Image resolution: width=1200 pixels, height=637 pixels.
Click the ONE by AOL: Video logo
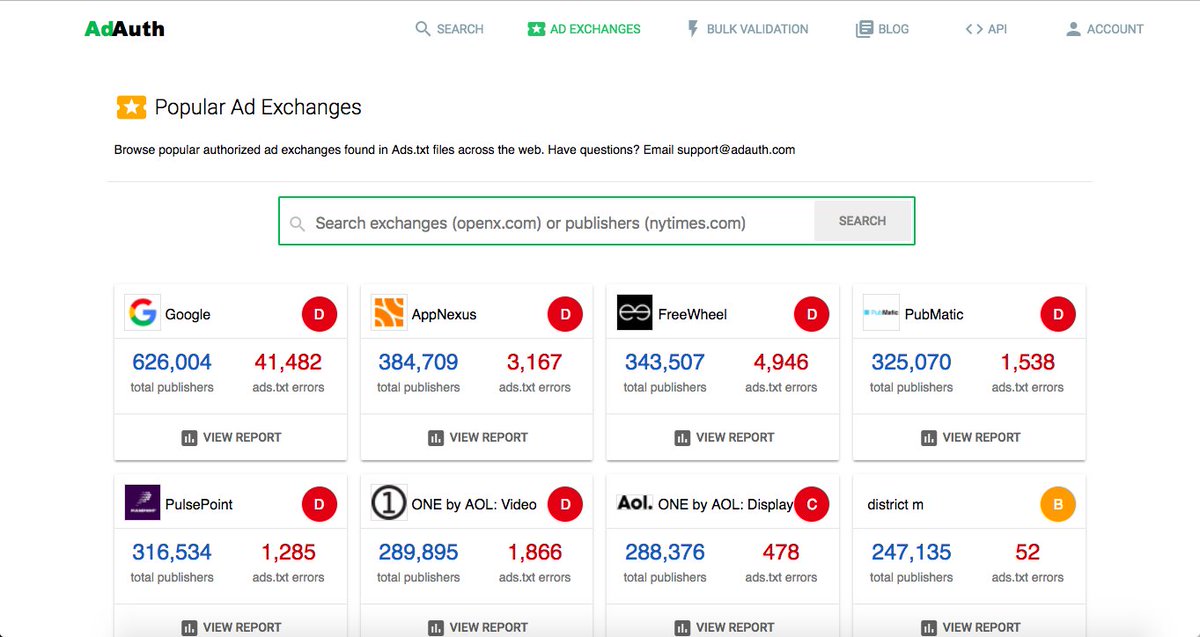point(389,503)
